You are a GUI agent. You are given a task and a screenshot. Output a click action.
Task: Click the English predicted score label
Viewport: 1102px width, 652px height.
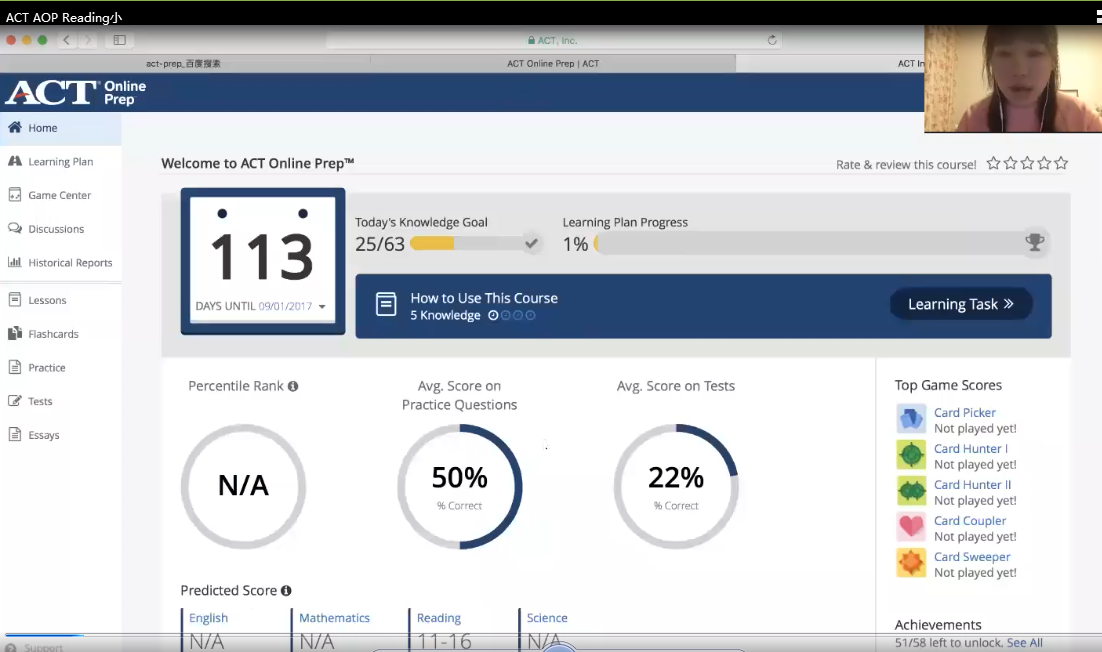208,618
